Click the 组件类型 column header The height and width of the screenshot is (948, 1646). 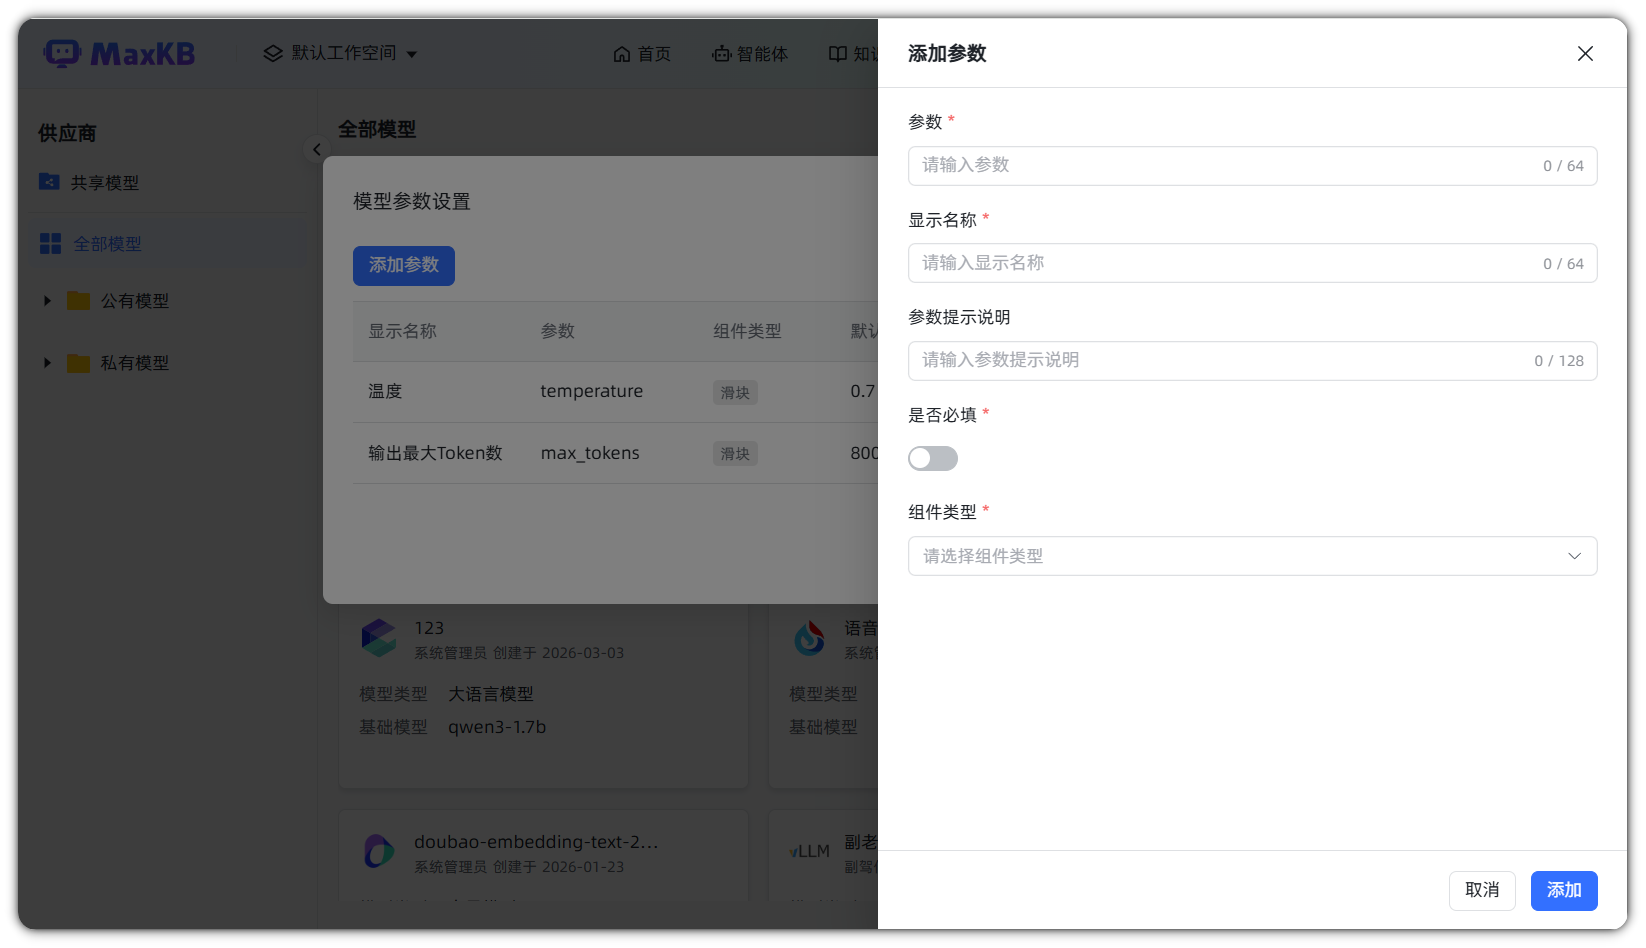click(747, 331)
